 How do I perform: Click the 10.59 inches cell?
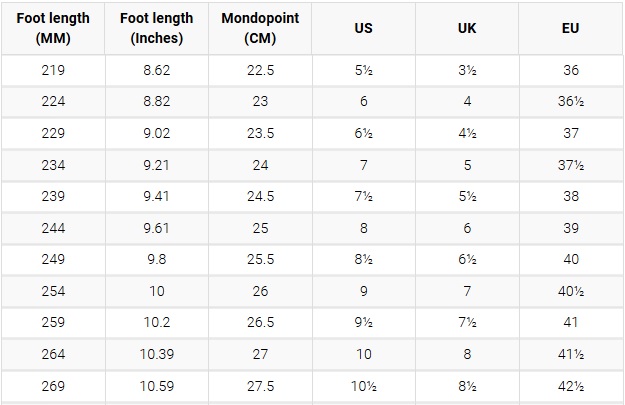[x=157, y=386]
